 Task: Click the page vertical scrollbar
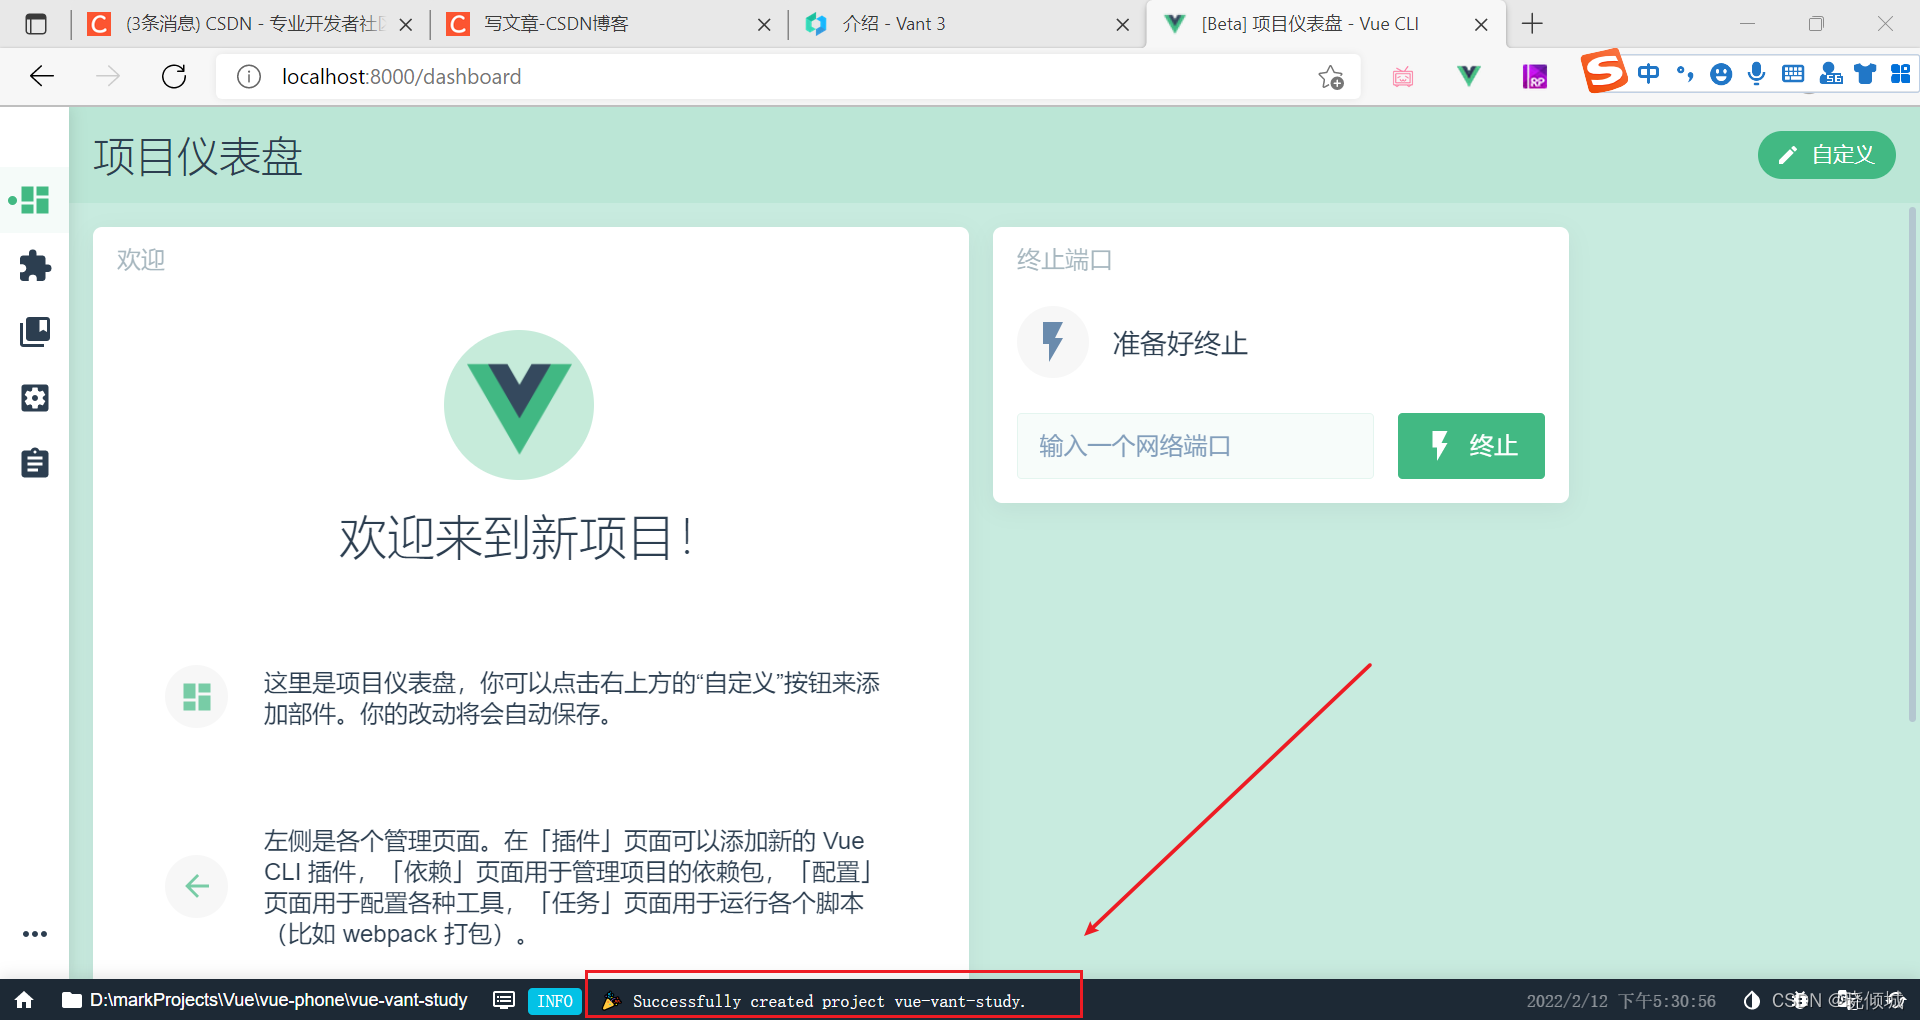(x=1912, y=464)
